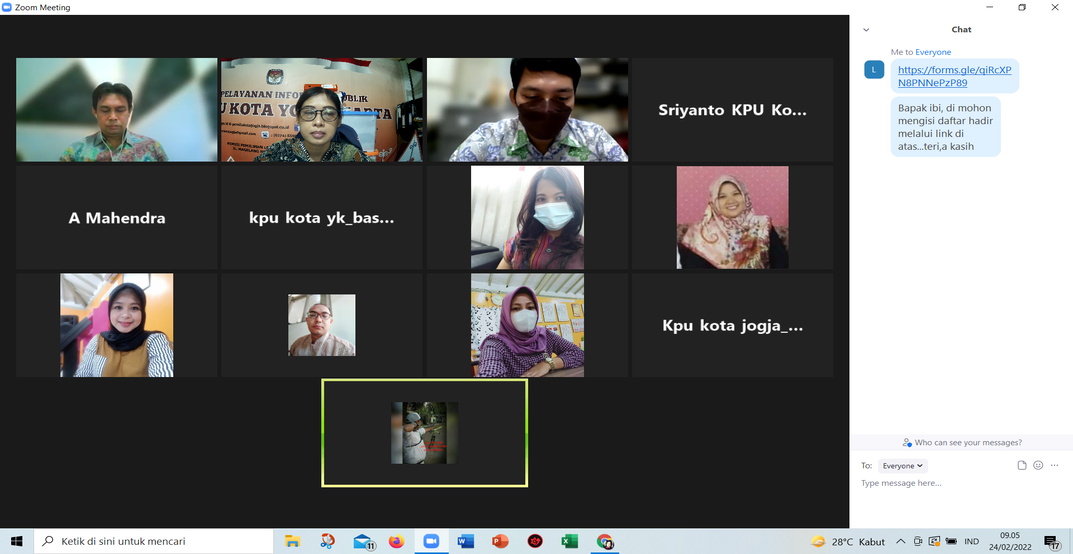Screen dimensions: 1073x554
Task: Expand the Everyone recipient dropdown
Action: [903, 466]
